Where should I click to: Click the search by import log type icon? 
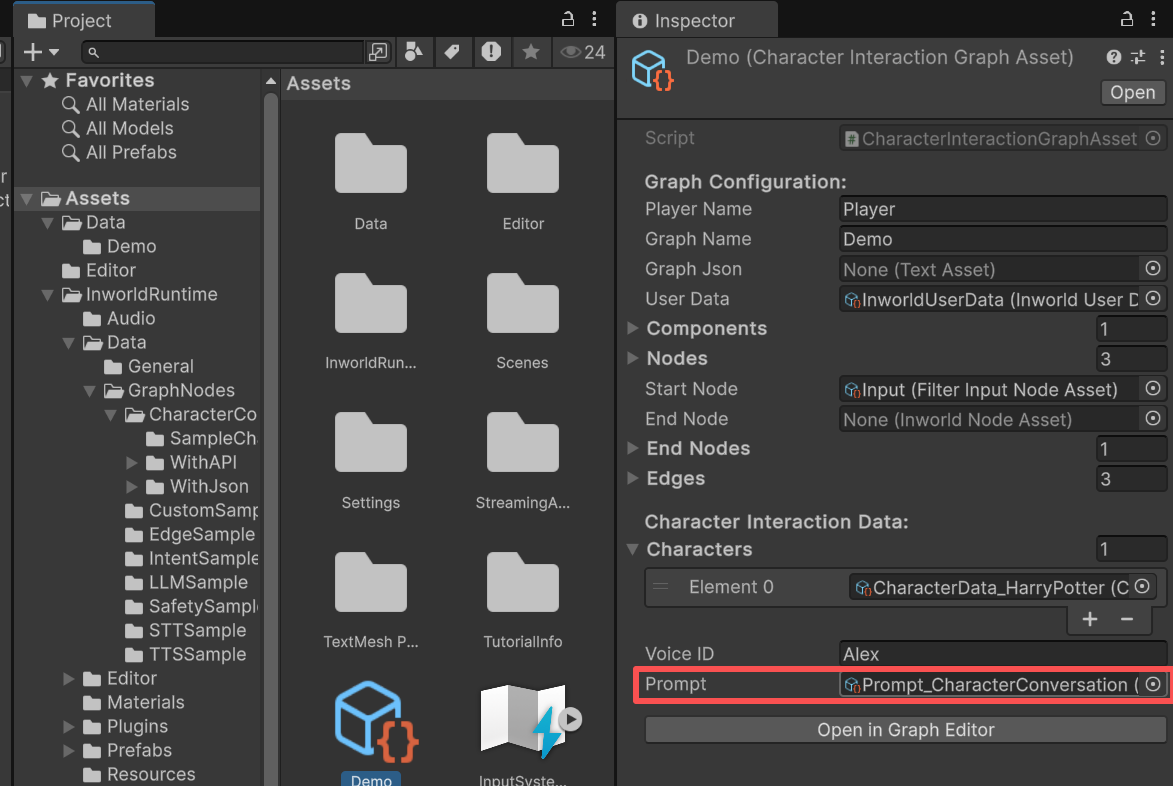pyautogui.click(x=491, y=52)
